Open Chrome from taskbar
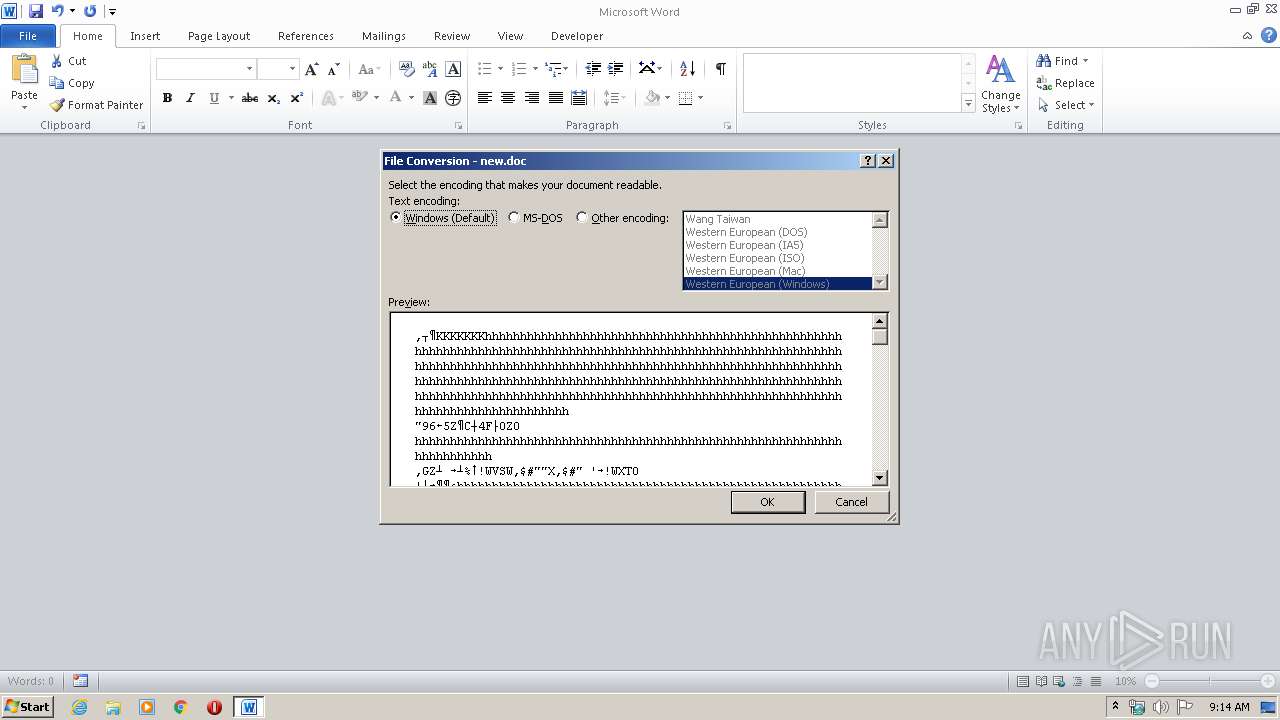 (x=181, y=707)
